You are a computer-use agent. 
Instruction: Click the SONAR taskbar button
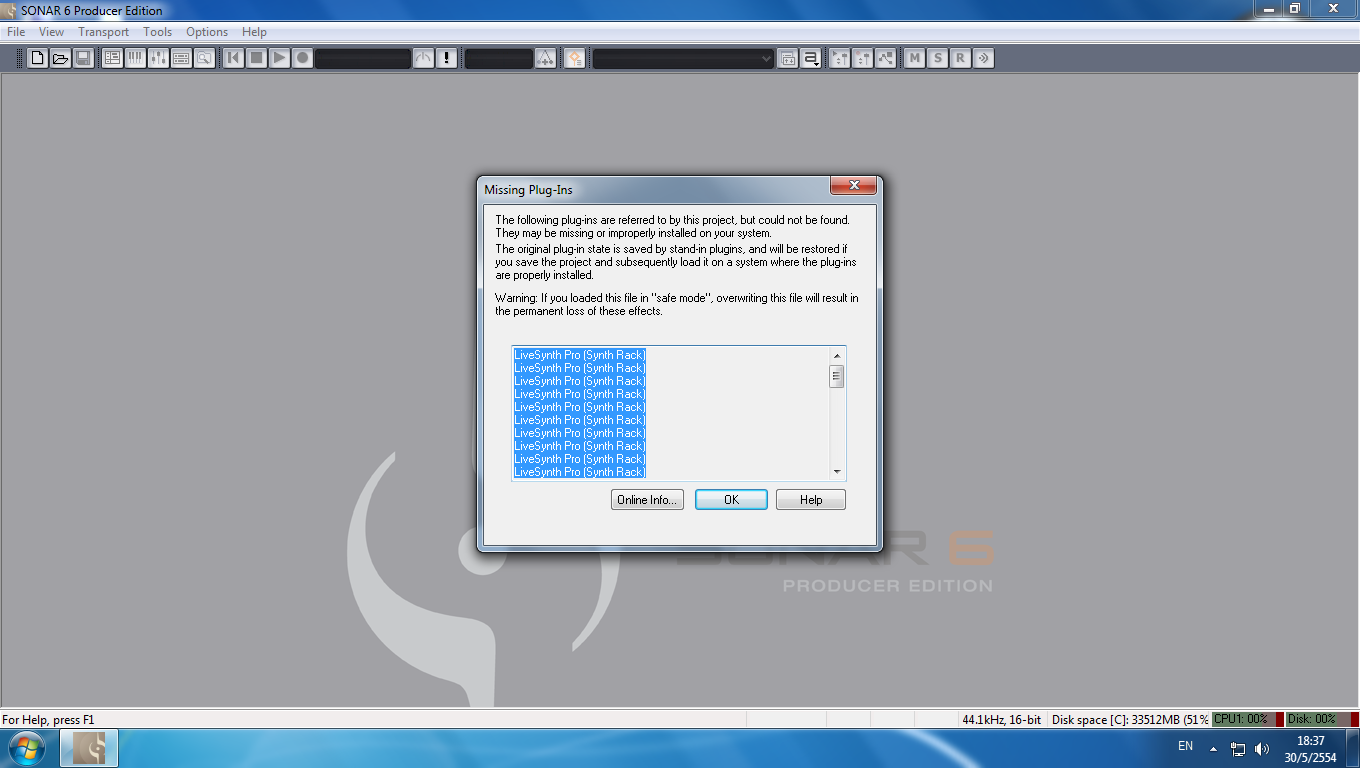(x=89, y=748)
